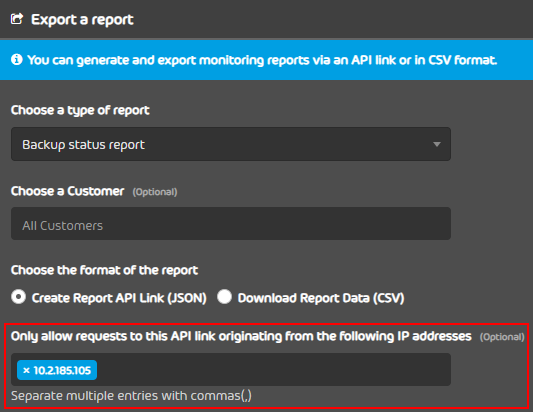
Task: Click the Export a report heading
Action: [82, 20]
